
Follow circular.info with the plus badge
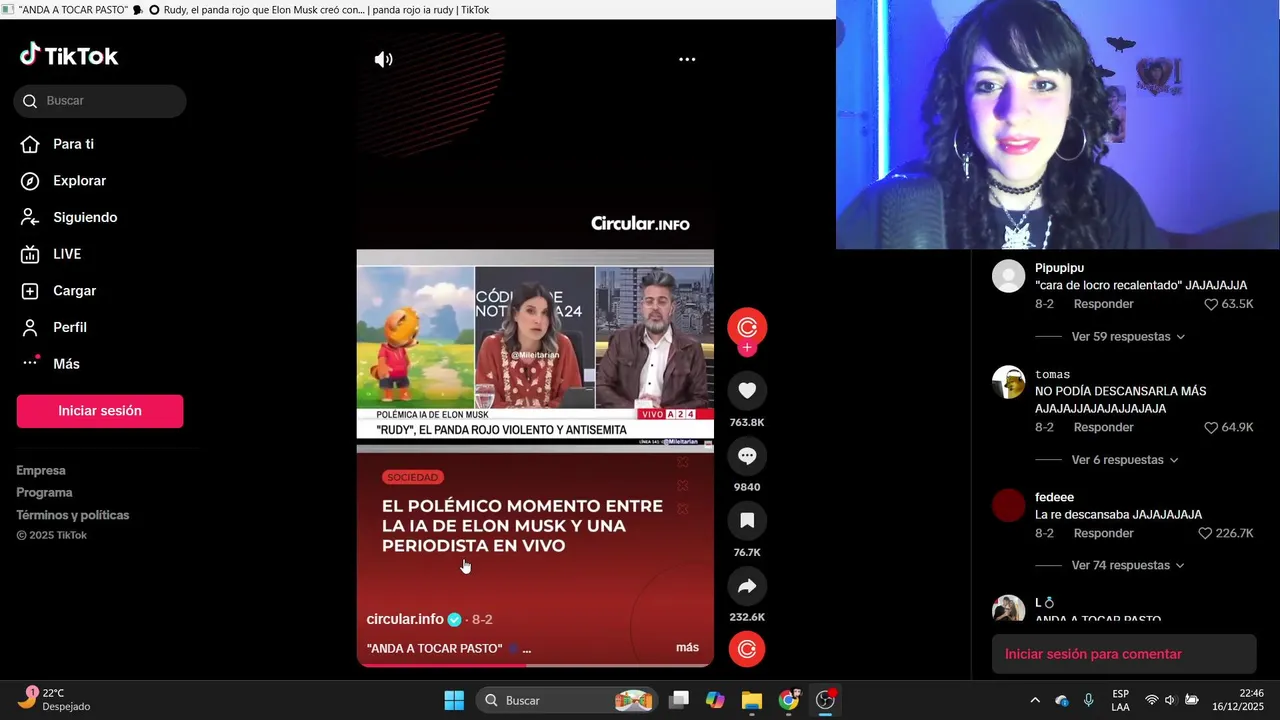[x=747, y=348]
